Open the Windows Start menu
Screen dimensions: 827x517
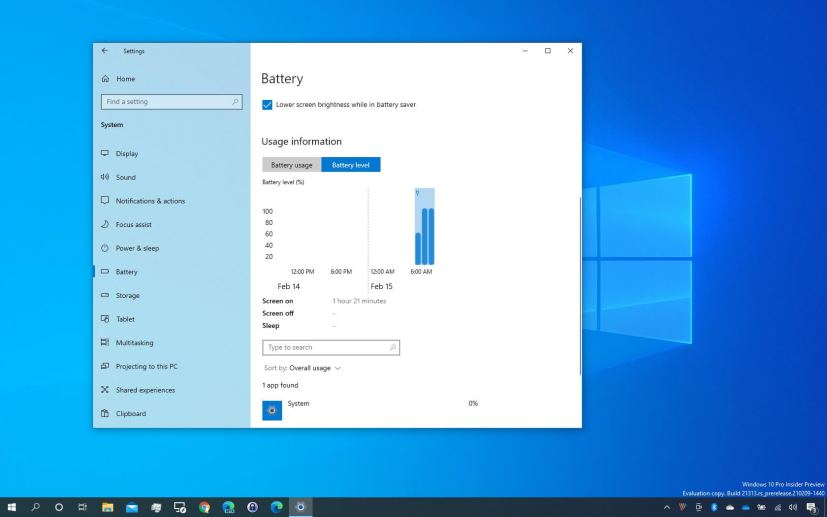(11, 508)
